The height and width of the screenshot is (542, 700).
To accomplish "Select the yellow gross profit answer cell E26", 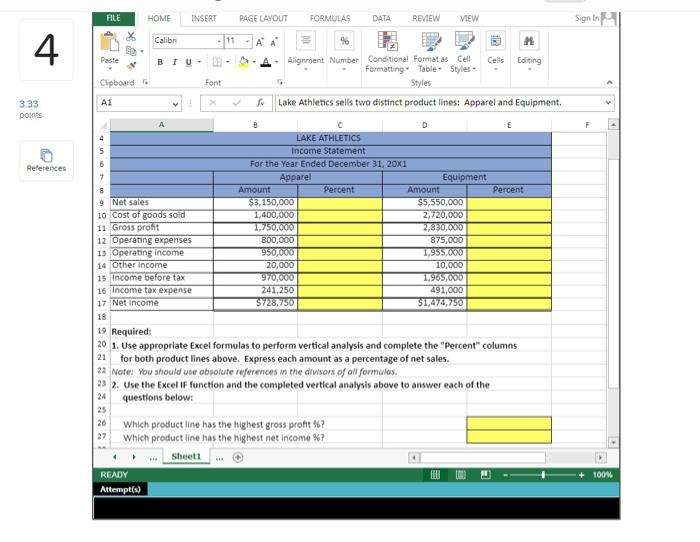I will click(x=509, y=423).
